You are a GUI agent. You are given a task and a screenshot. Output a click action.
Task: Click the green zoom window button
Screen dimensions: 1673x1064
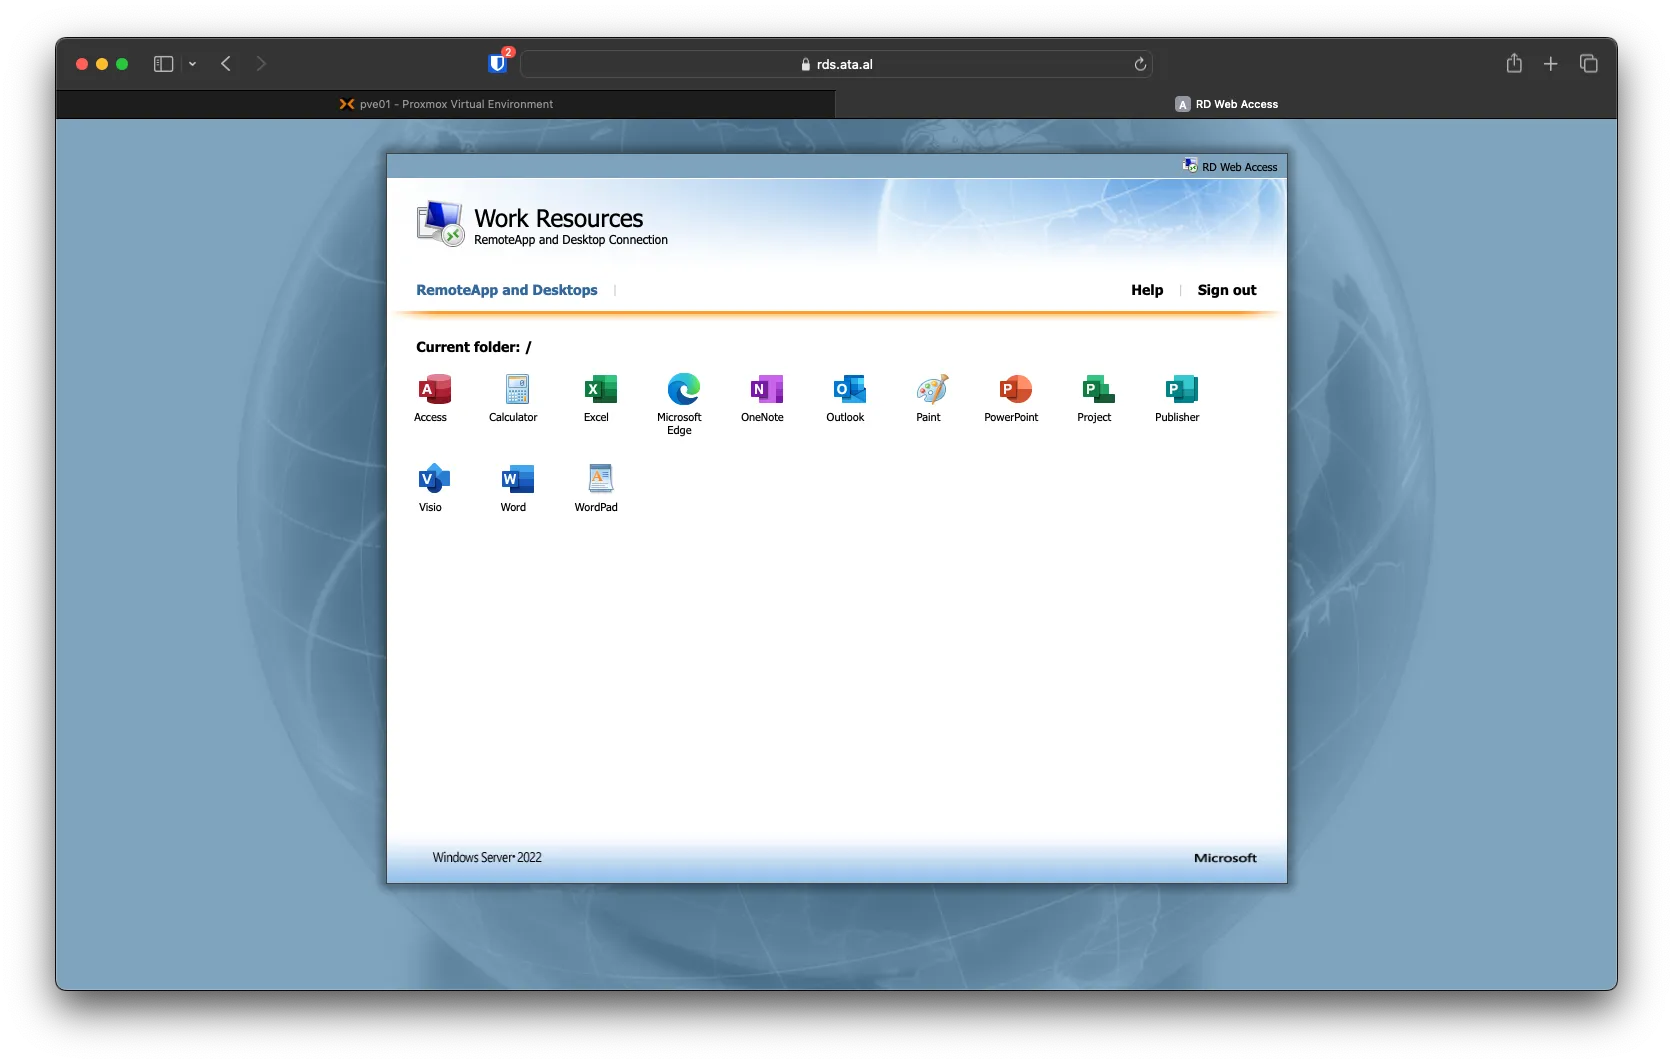pyautogui.click(x=122, y=64)
